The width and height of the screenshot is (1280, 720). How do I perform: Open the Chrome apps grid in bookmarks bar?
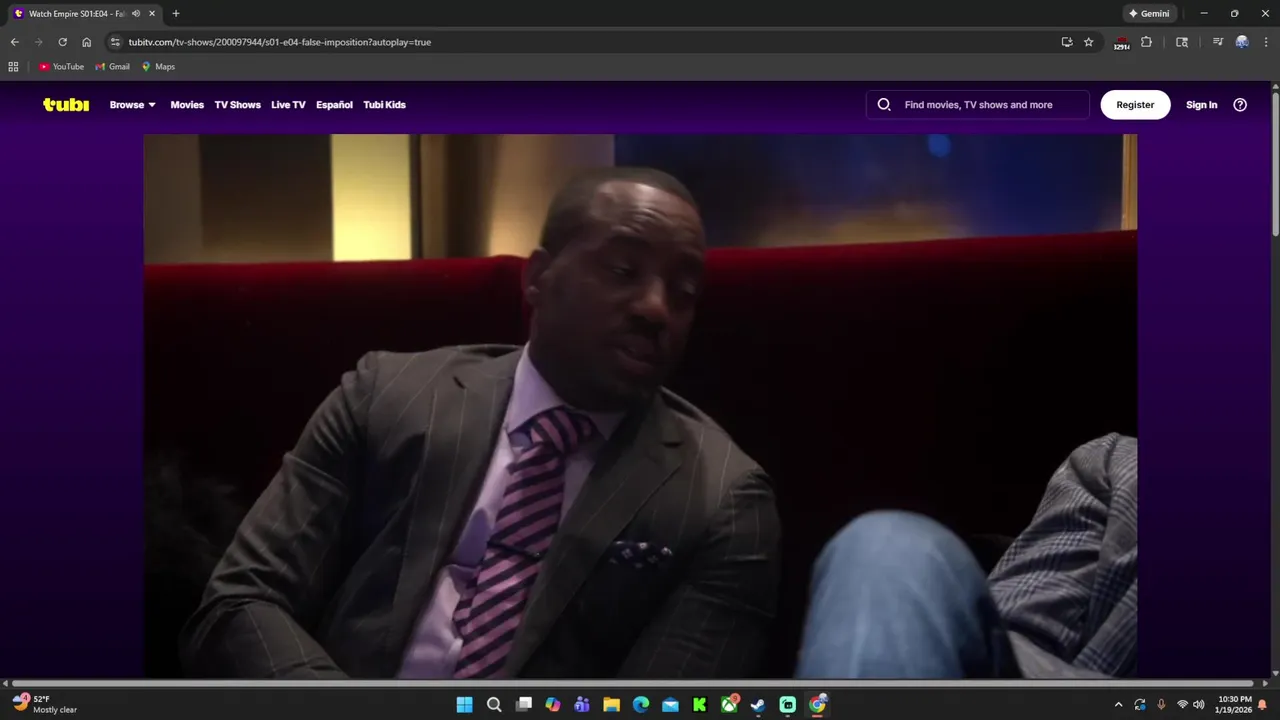pos(13,67)
